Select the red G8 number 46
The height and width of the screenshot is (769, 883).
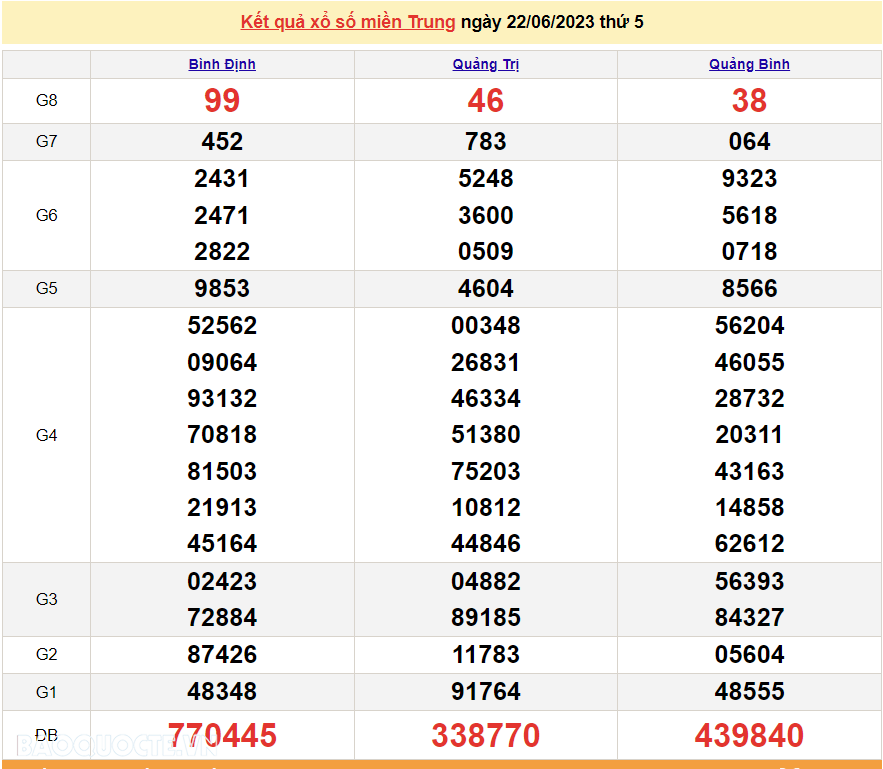click(485, 100)
